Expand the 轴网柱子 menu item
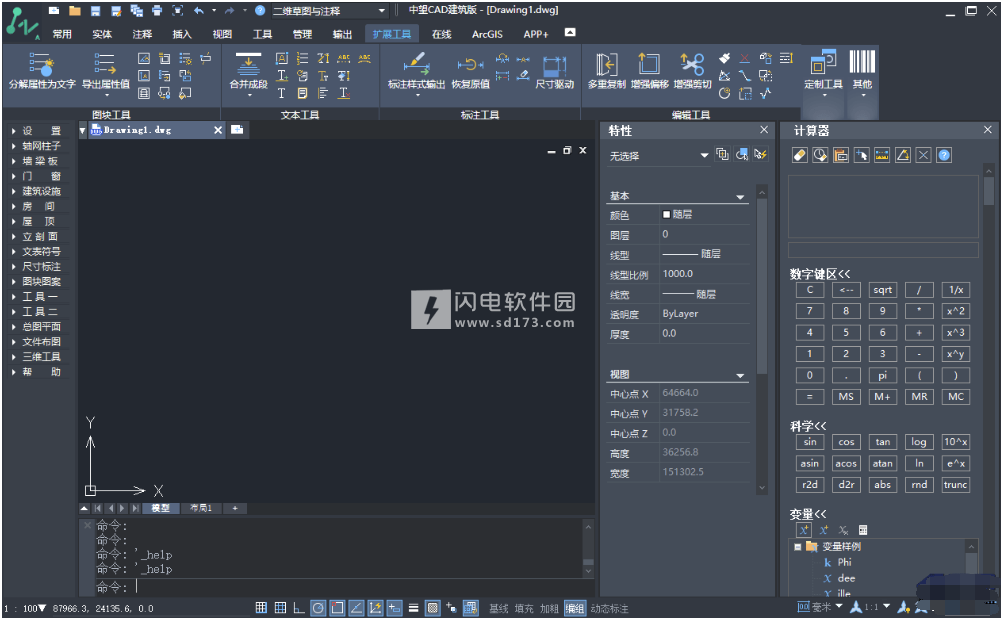This screenshot has width=1001, height=619. coord(41,145)
